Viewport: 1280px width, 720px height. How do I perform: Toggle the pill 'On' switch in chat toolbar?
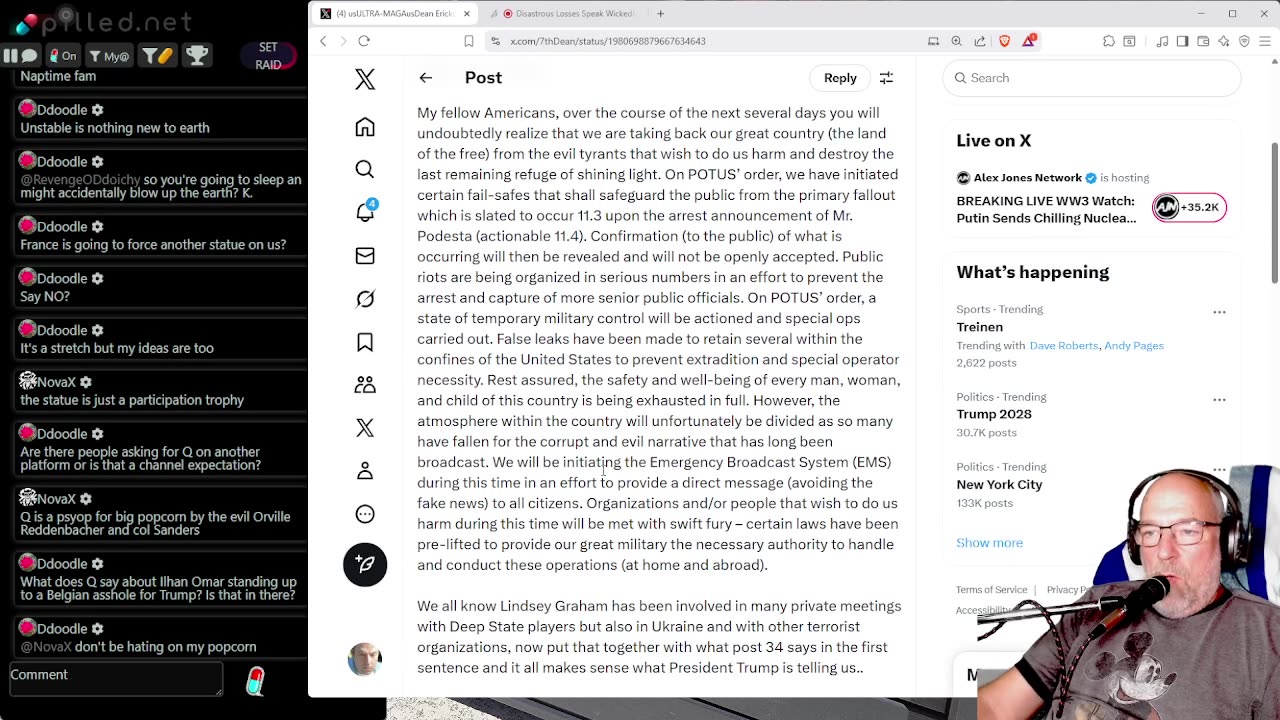coord(64,56)
